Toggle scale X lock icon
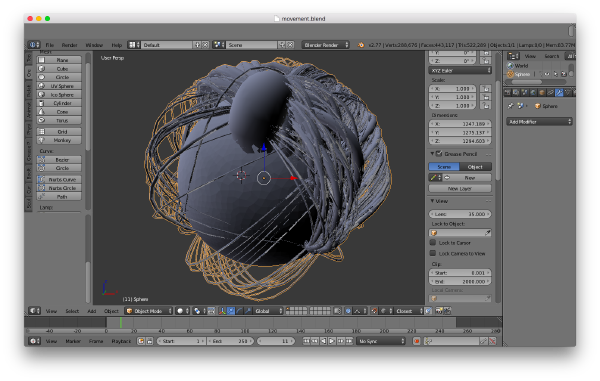 [486, 88]
